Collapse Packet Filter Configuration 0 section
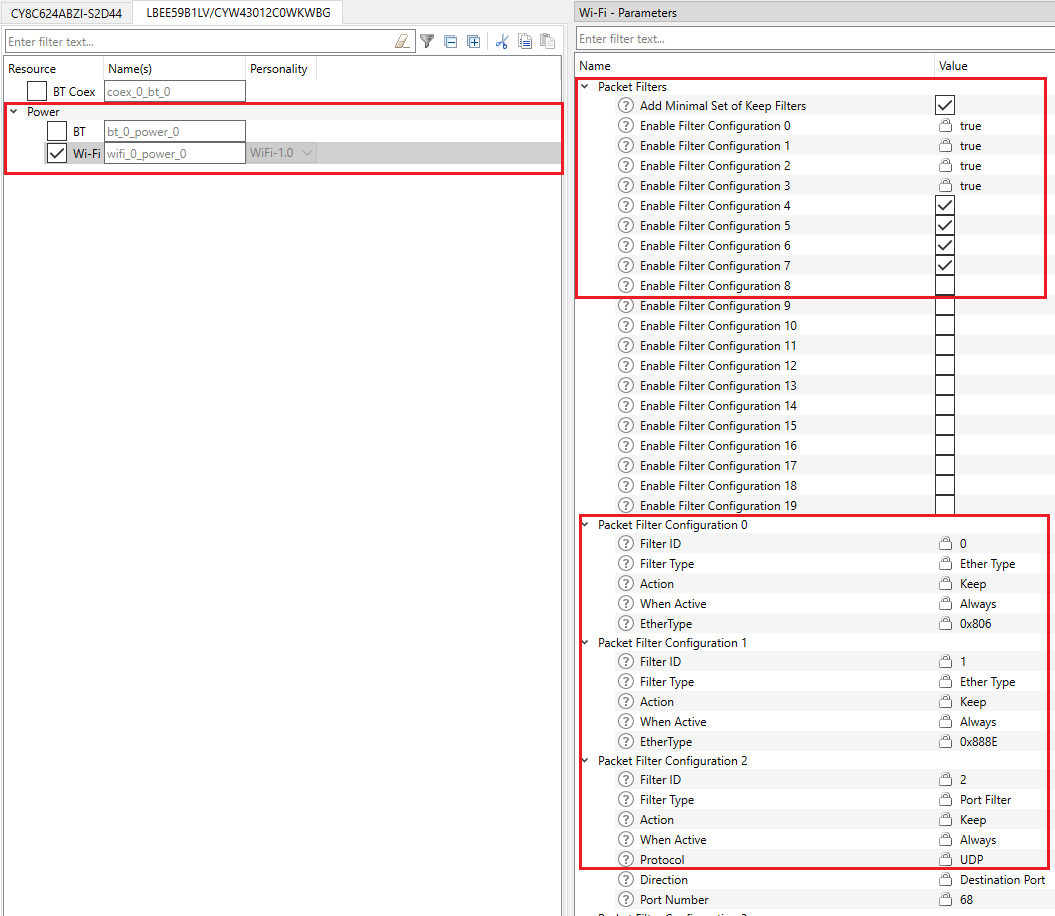 click(x=585, y=525)
